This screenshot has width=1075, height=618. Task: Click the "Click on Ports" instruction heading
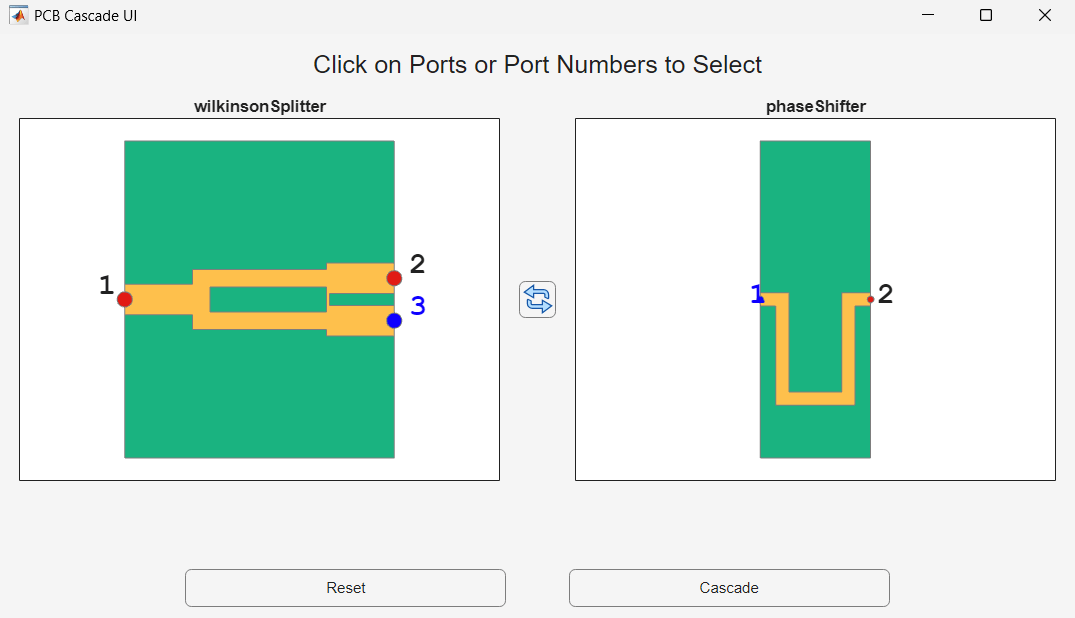[537, 65]
